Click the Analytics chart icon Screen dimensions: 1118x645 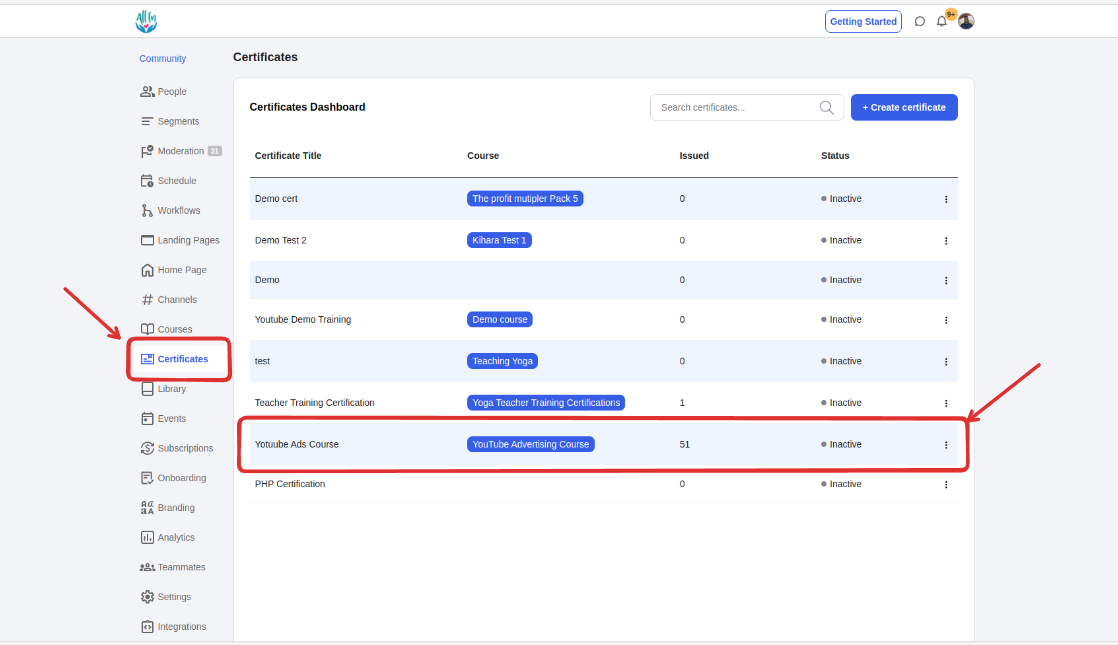pyautogui.click(x=147, y=537)
